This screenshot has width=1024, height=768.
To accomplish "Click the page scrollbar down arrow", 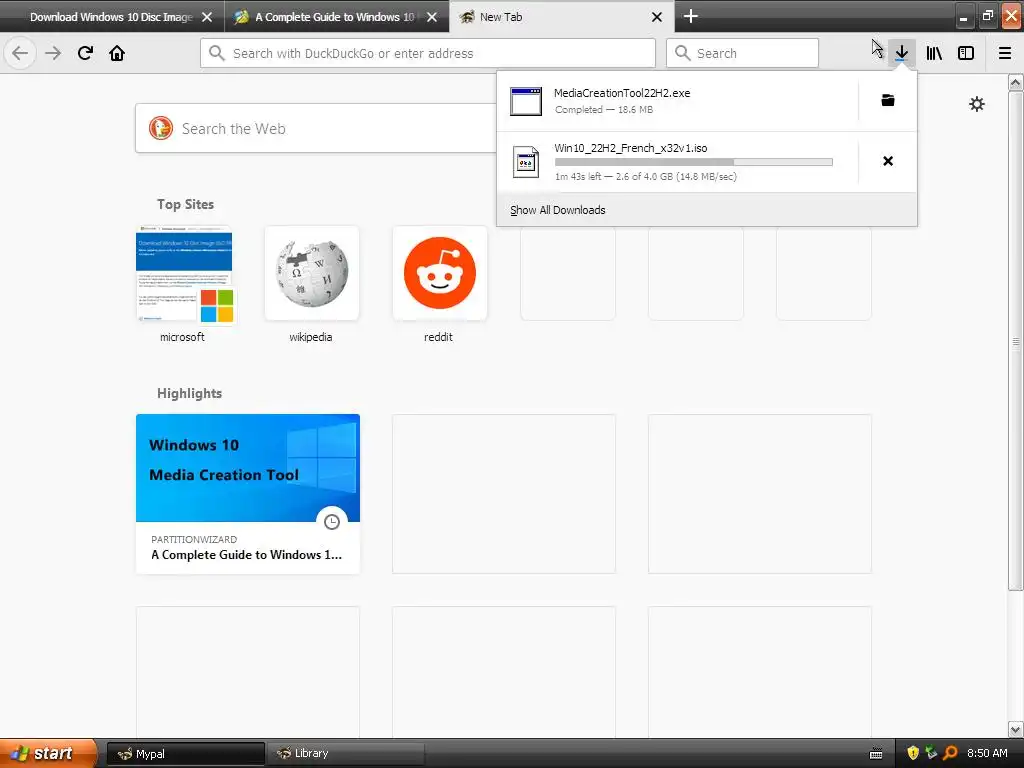I will [1016, 729].
